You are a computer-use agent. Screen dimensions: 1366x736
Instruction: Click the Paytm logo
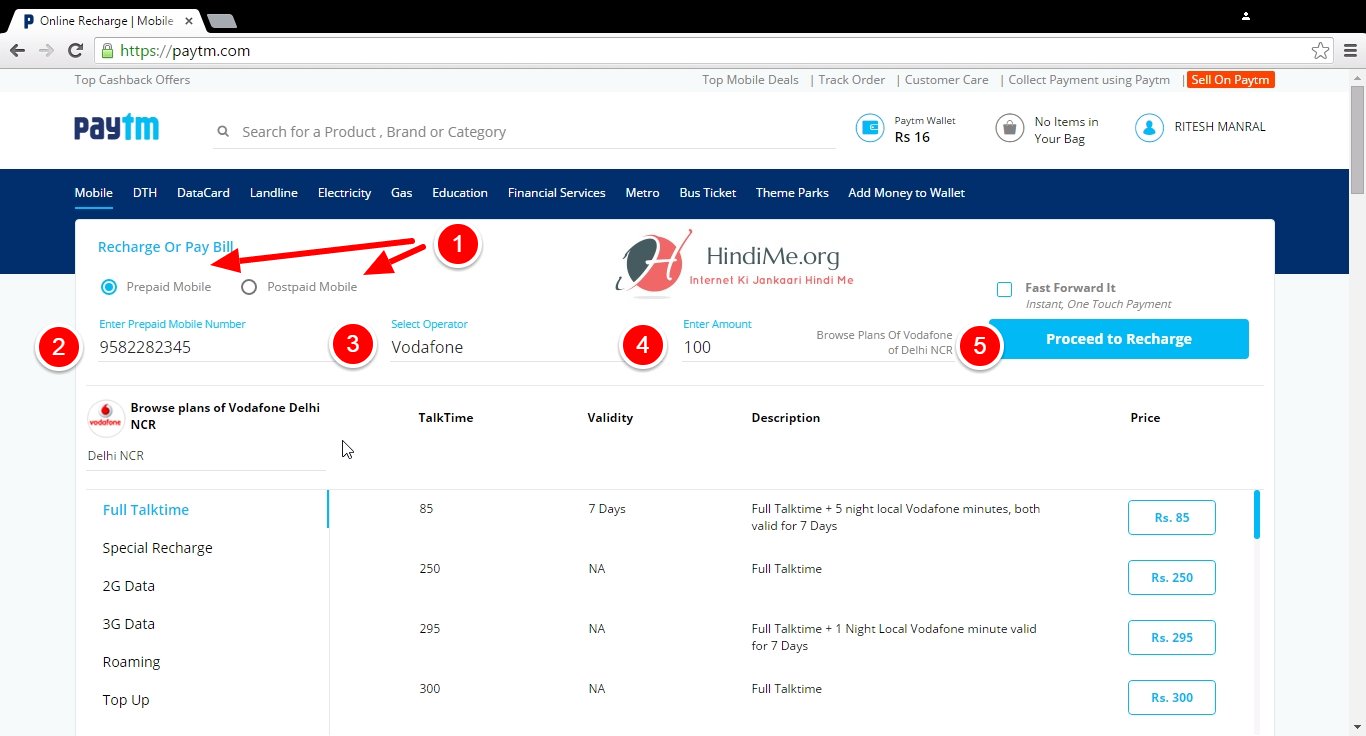(116, 128)
